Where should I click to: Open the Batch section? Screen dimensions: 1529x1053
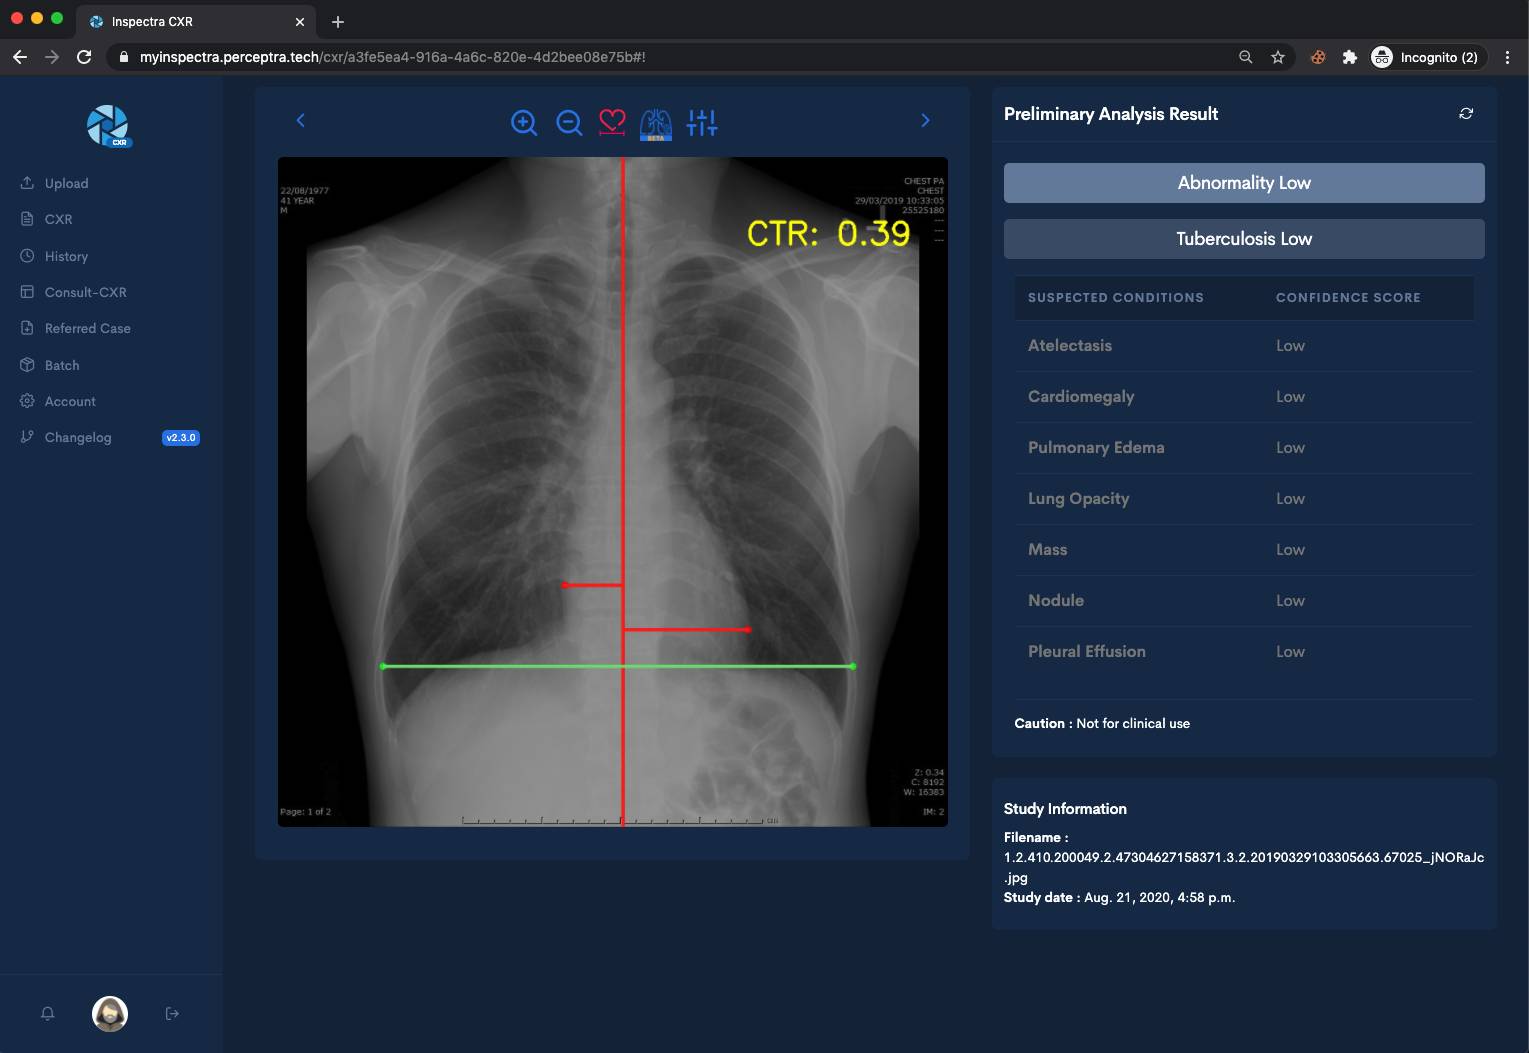[x=62, y=365]
